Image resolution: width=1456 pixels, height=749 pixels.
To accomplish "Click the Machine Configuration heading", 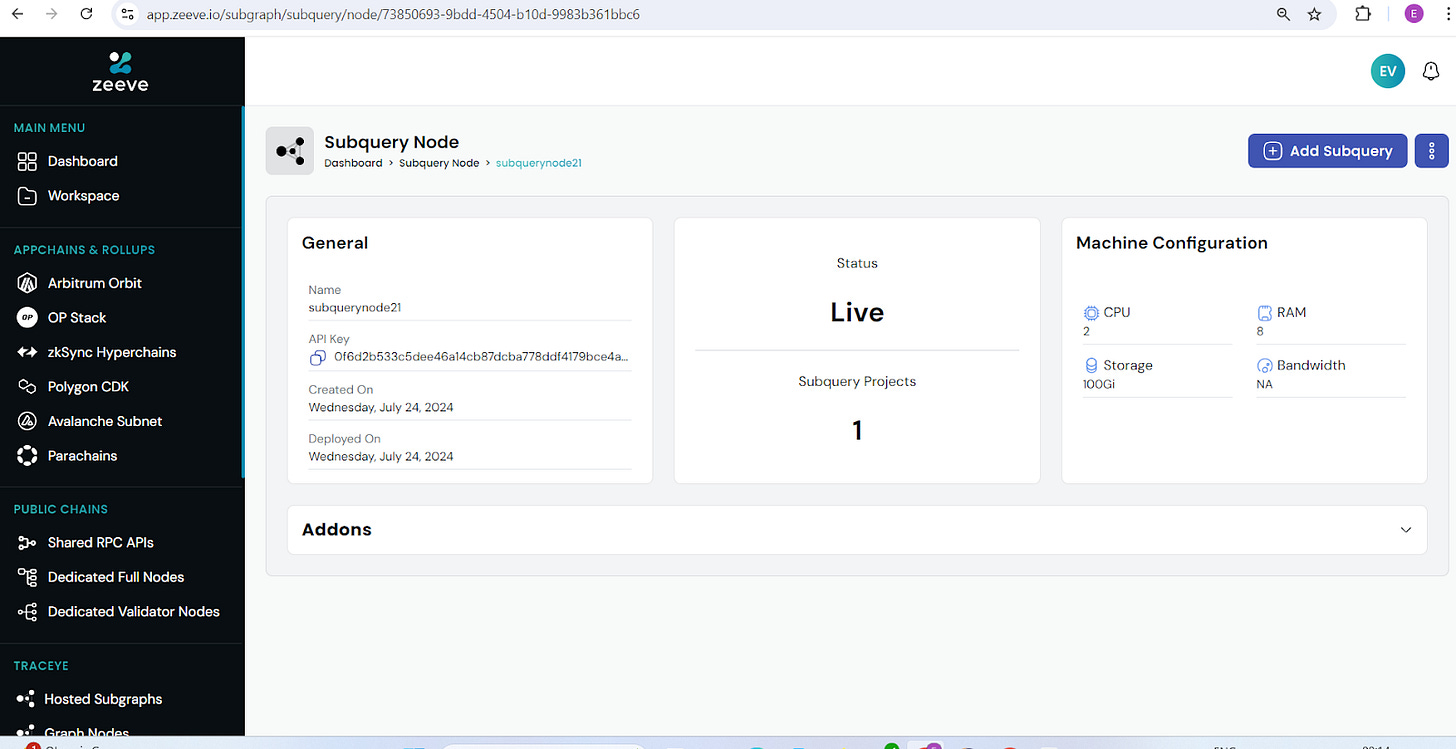I will click(1172, 243).
